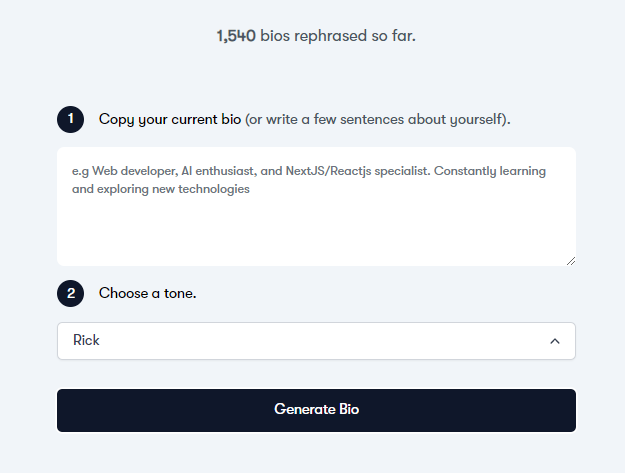Click empty space in bio box below placeholder
625x473 pixels.
pos(316,231)
